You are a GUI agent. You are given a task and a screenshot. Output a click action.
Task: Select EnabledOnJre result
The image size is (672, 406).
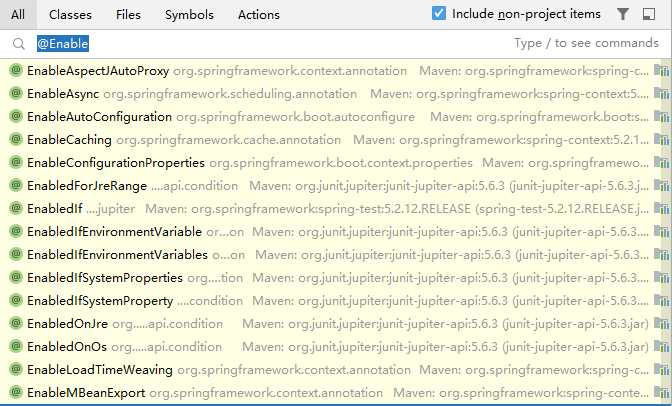coord(336,324)
